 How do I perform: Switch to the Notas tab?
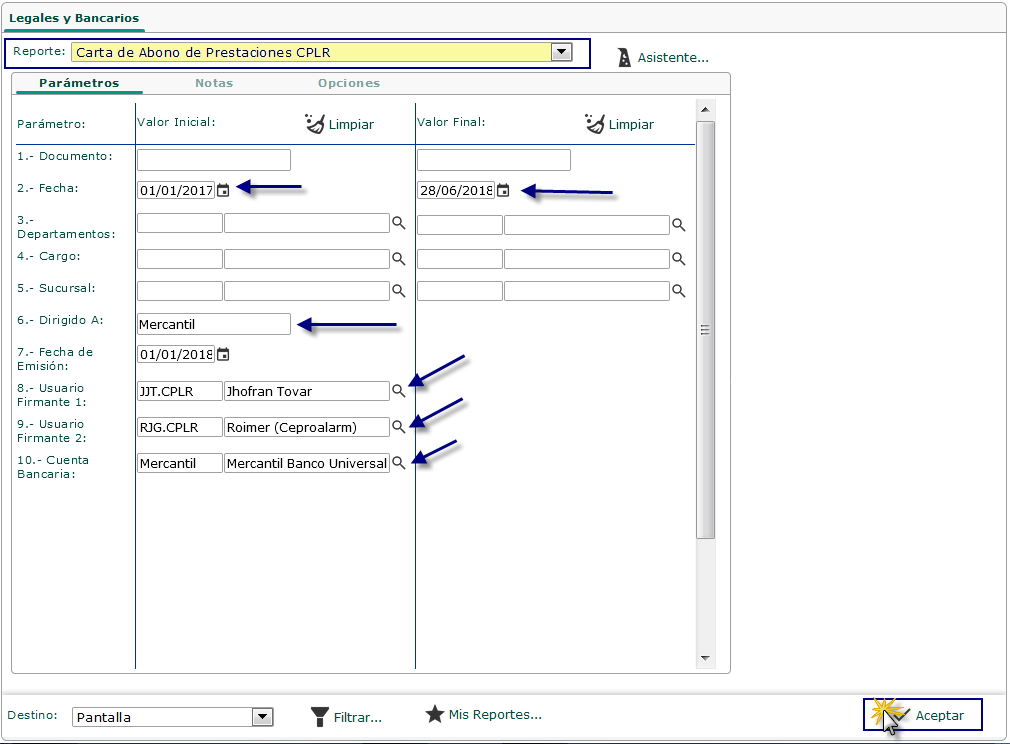[x=214, y=83]
